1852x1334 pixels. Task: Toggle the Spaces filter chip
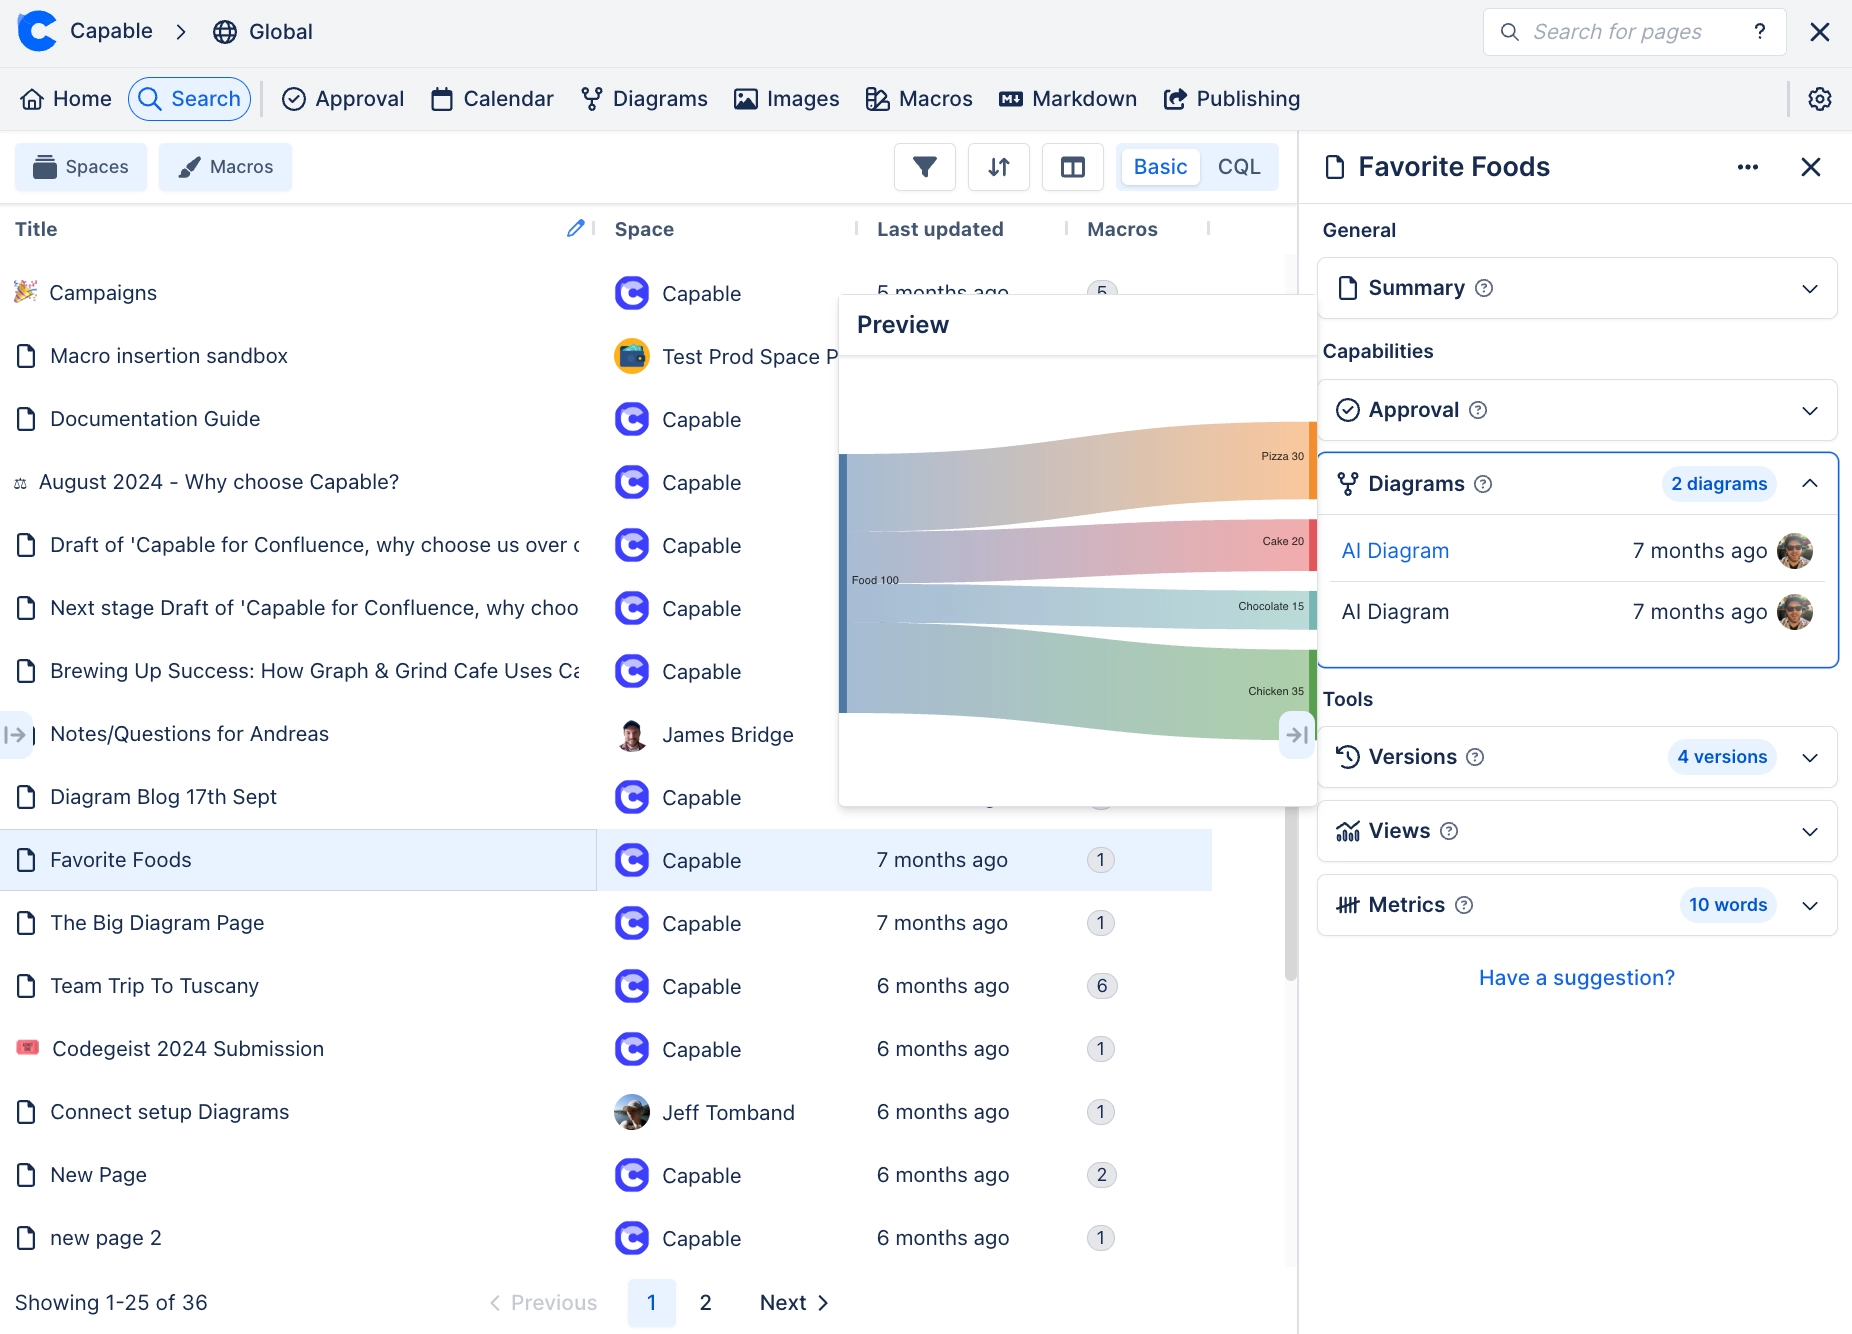pos(81,167)
